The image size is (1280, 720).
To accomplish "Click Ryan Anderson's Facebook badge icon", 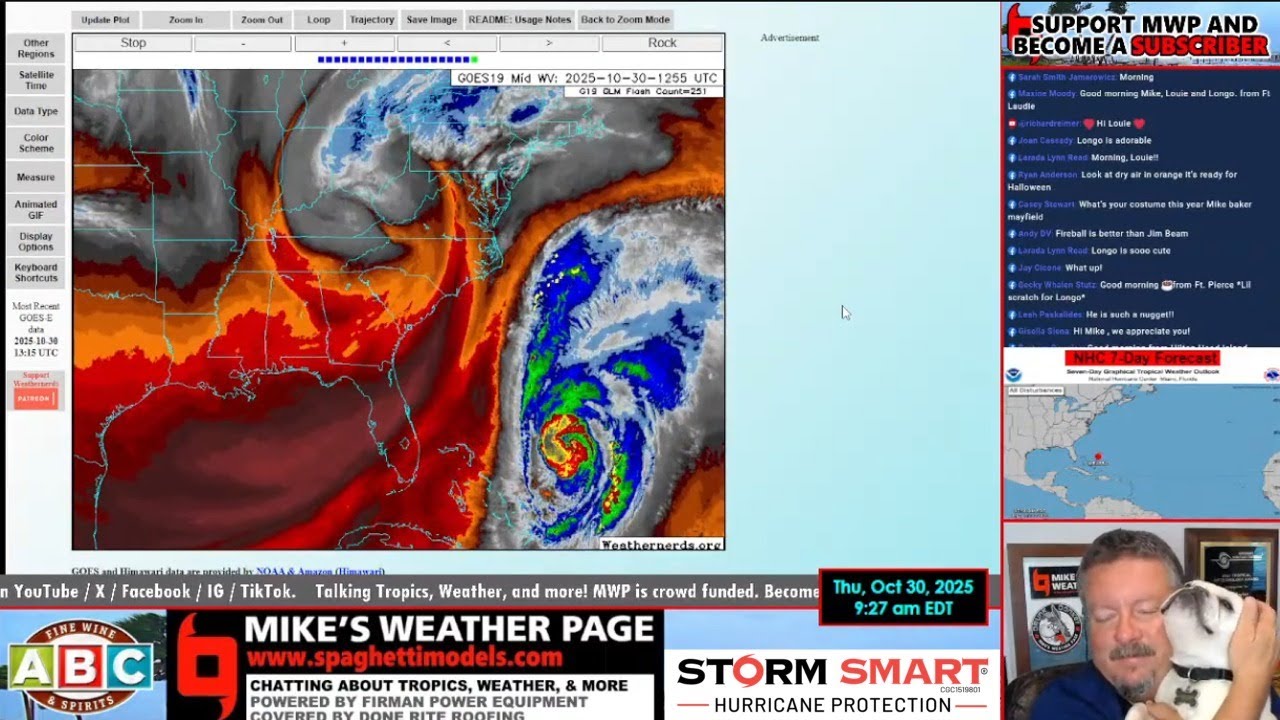I will [x=1012, y=175].
